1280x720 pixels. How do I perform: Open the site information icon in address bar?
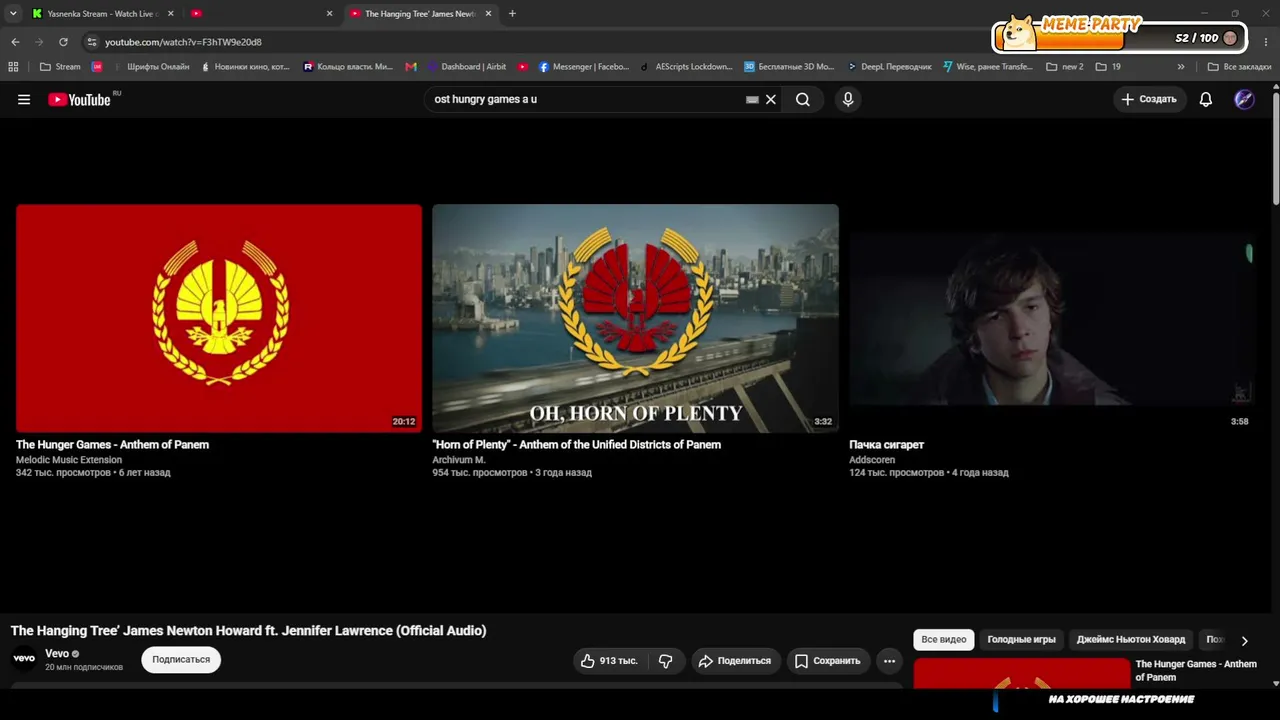(92, 42)
